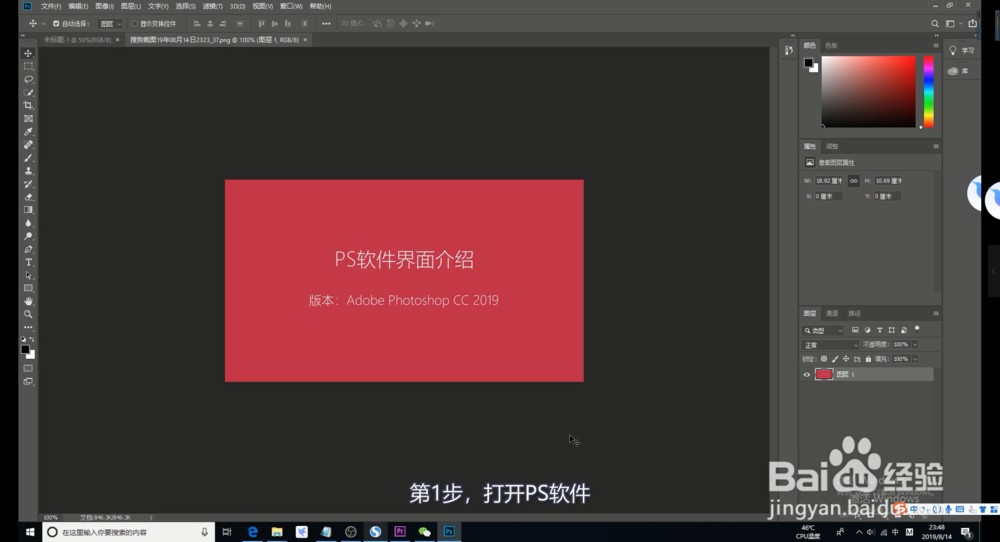Hide 图层 1 using the eye icon
The width and height of the screenshot is (1000, 542).
point(807,374)
